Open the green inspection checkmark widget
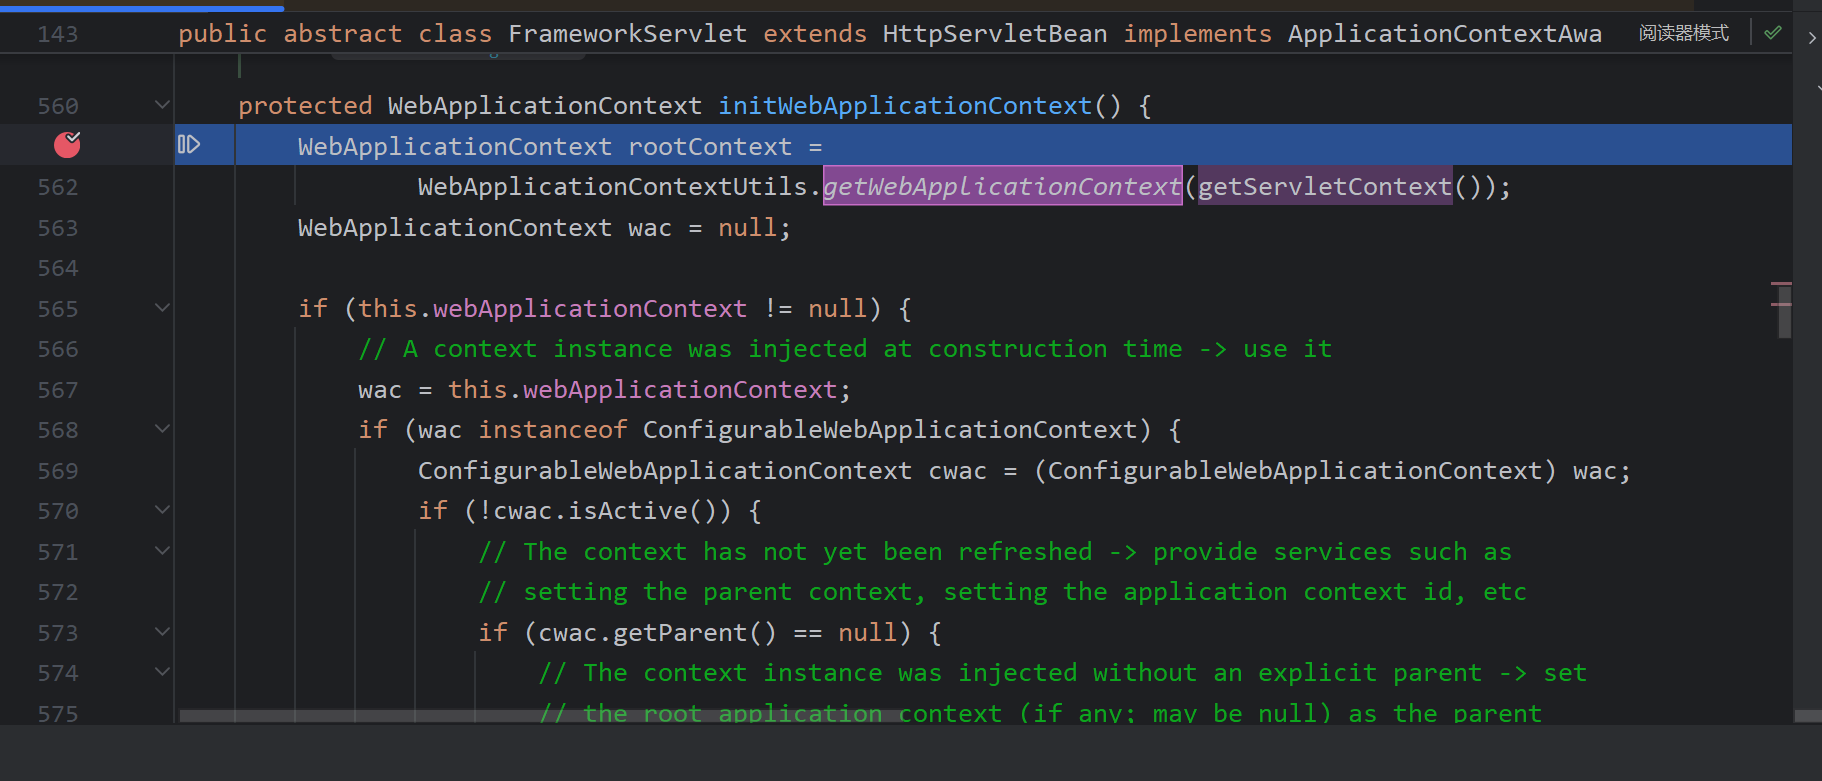 [x=1773, y=33]
